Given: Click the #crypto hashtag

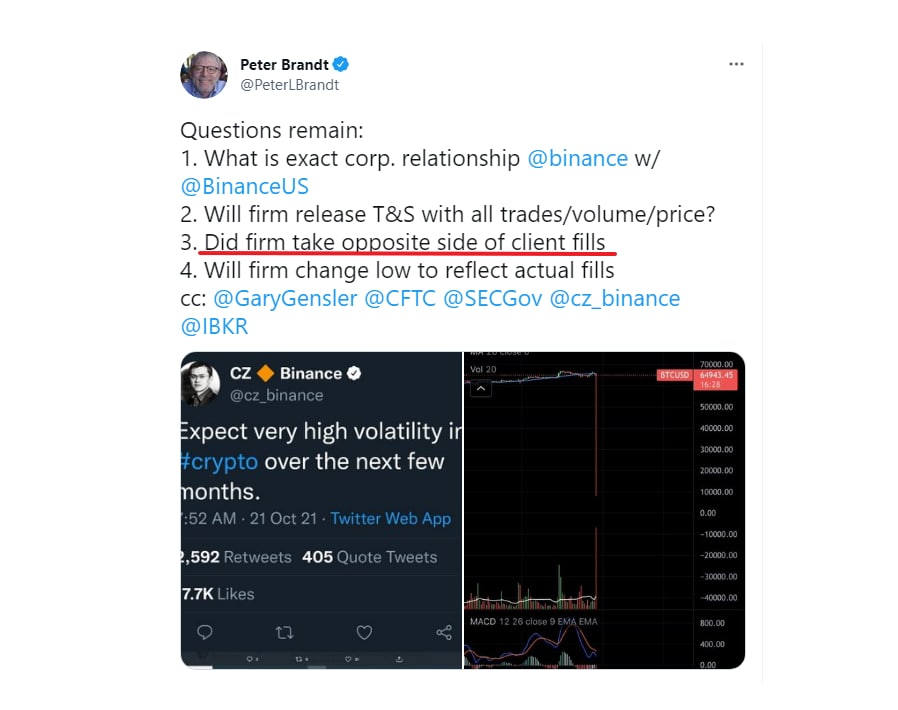Looking at the screenshot, I should 219,462.
